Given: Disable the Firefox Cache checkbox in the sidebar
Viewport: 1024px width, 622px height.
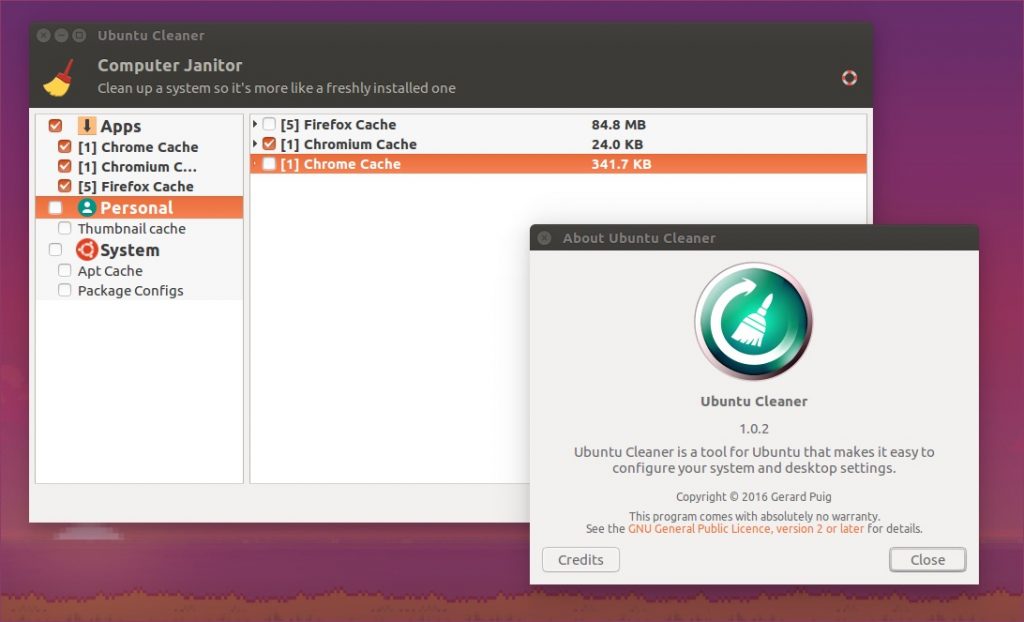Looking at the screenshot, I should pyautogui.click(x=65, y=186).
